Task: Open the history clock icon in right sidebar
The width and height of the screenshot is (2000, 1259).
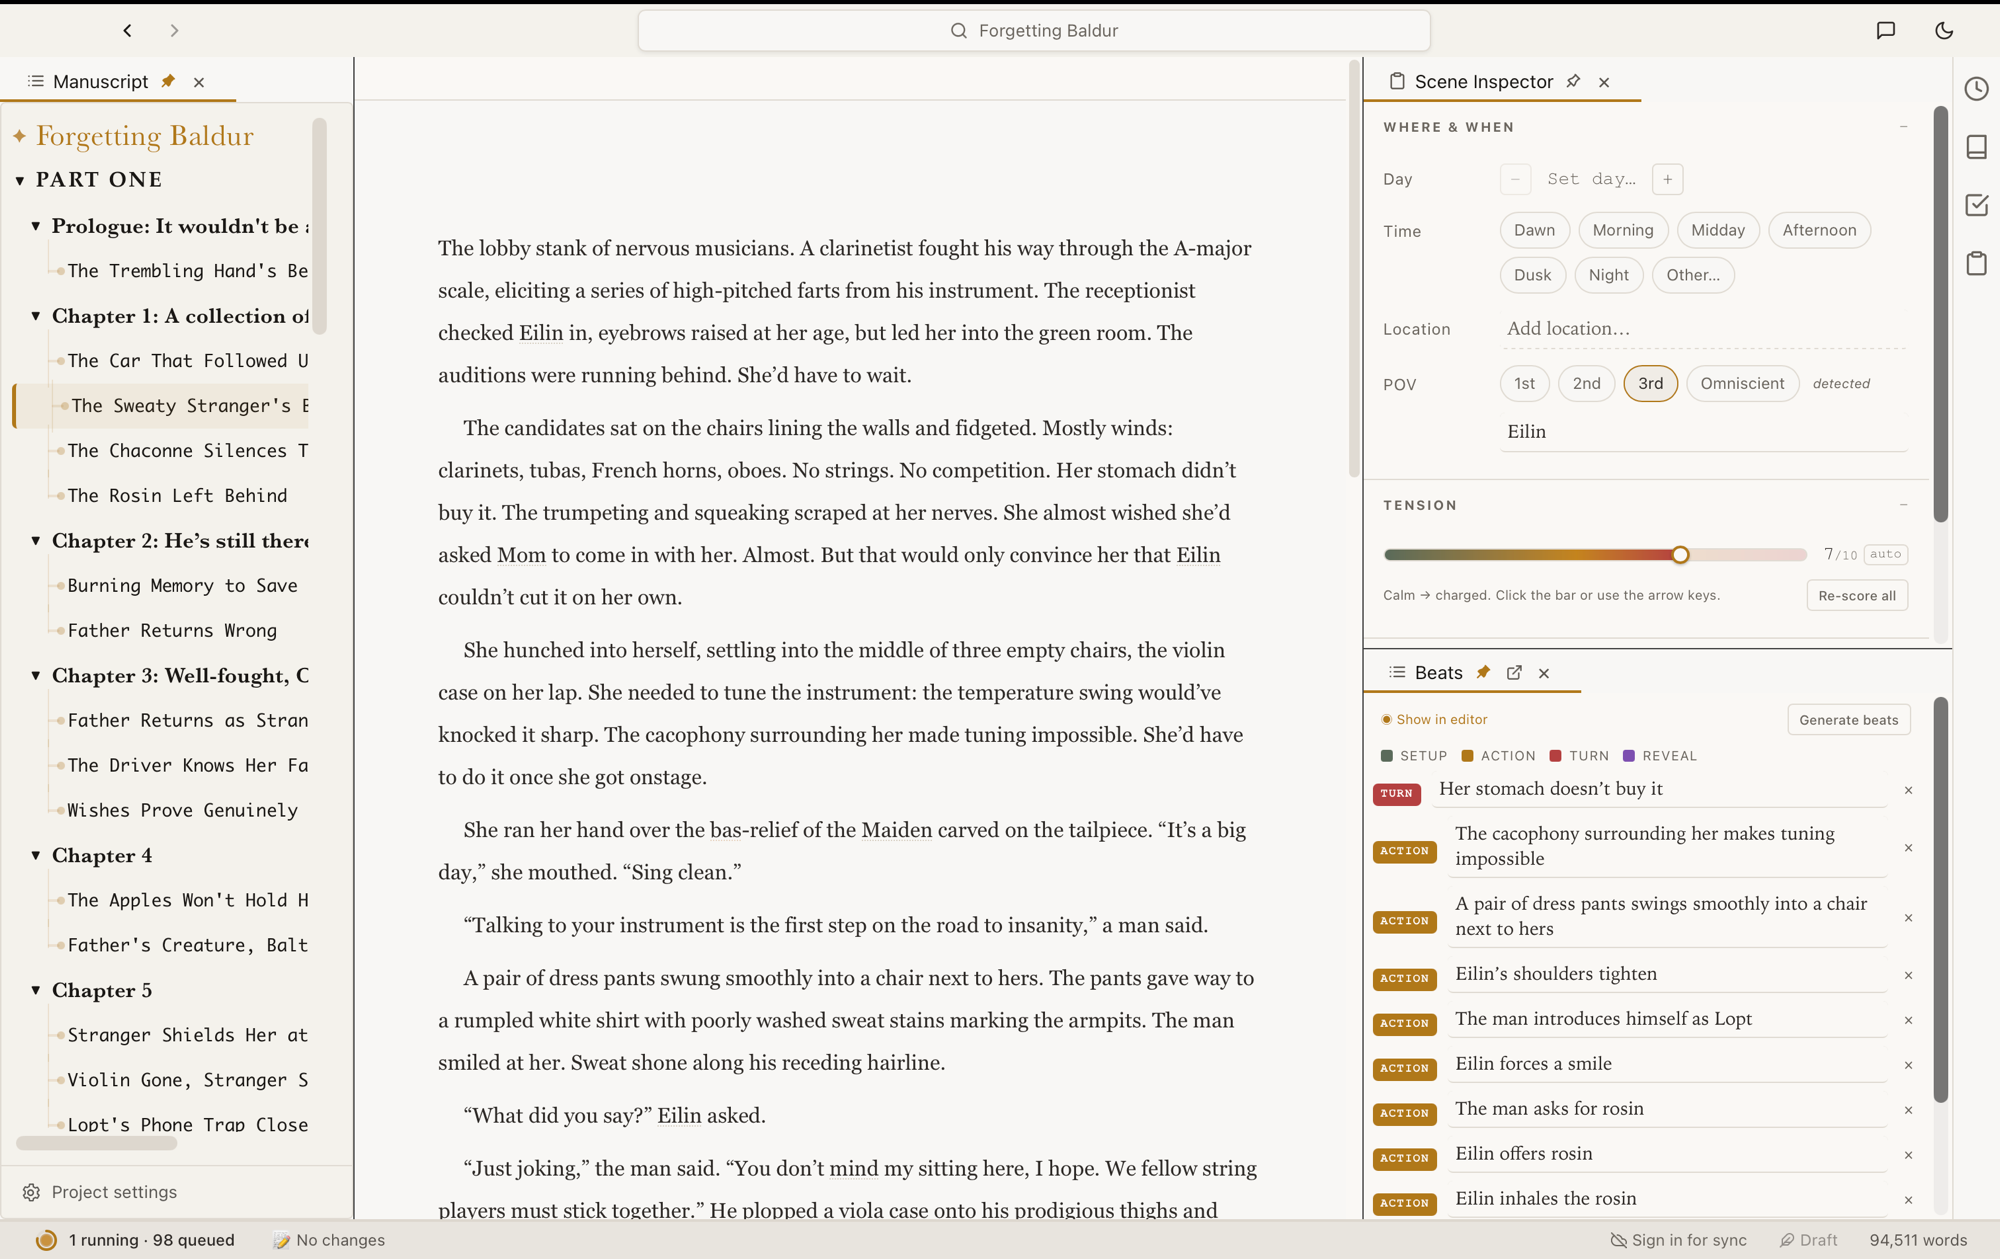Action: point(1976,89)
